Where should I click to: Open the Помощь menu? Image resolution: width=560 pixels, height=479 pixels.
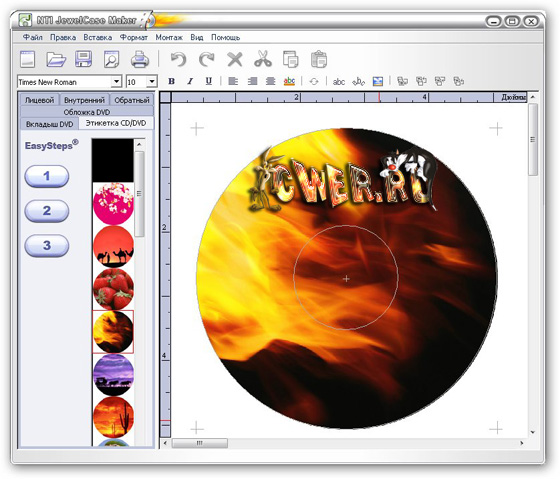tap(225, 37)
